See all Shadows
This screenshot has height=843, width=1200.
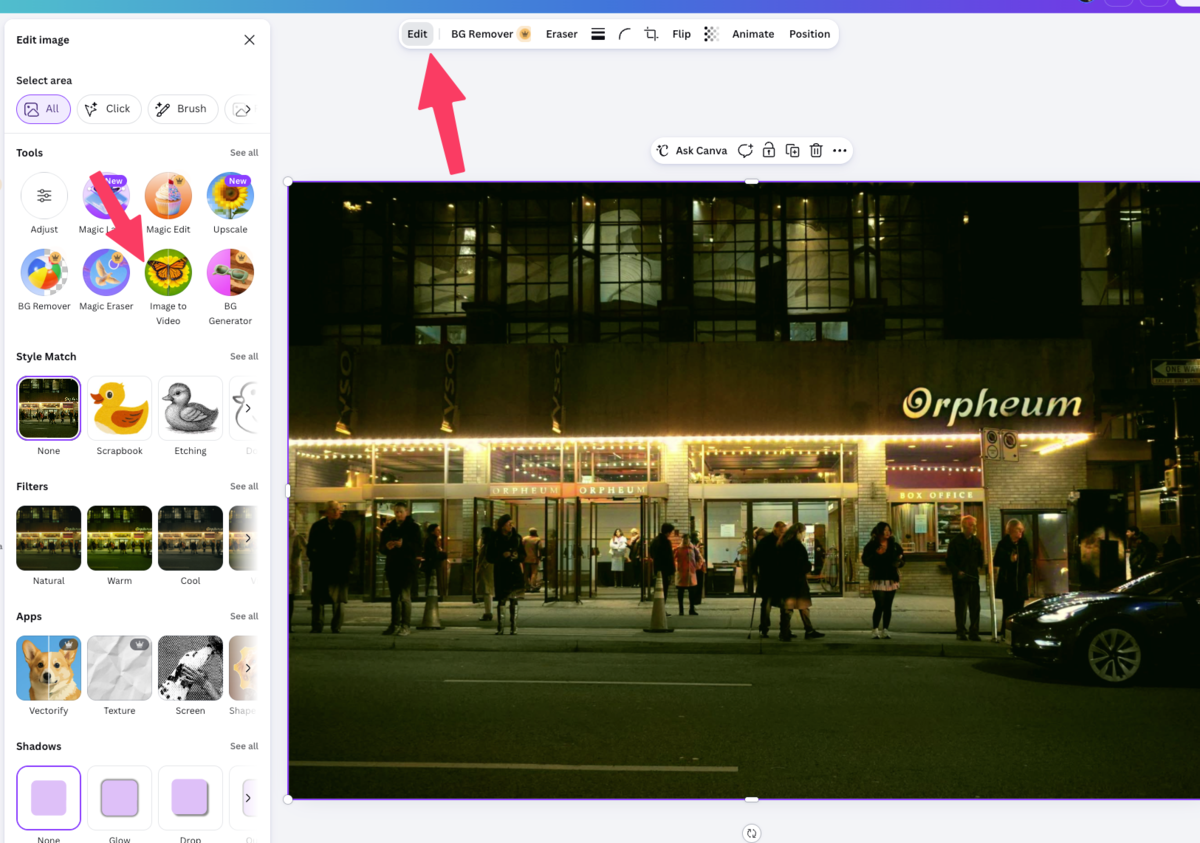(244, 747)
